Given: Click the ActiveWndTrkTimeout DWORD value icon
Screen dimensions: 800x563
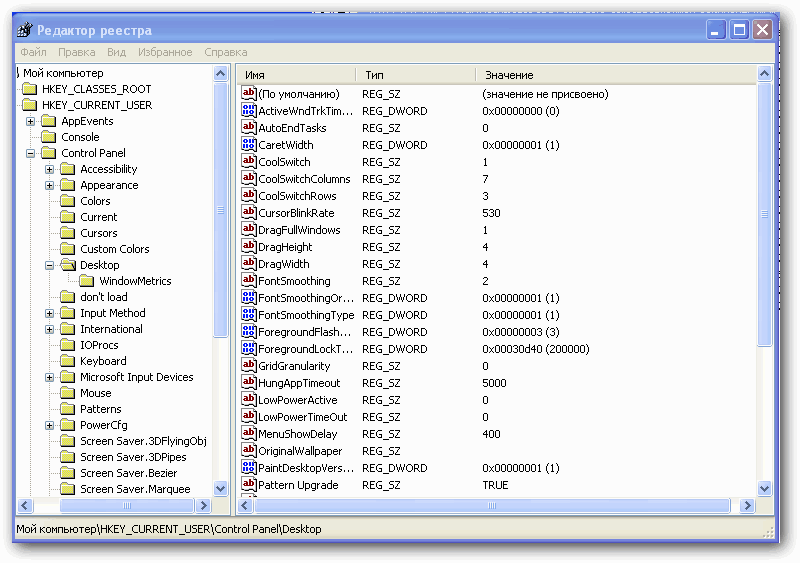Looking at the screenshot, I should [248, 110].
